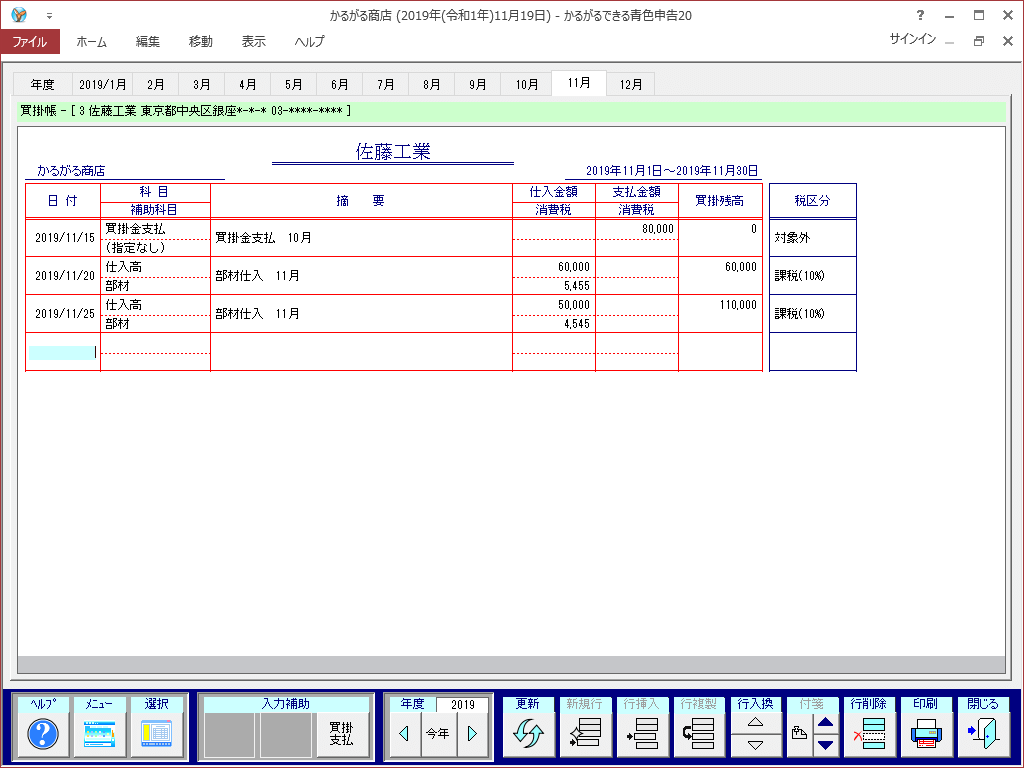Switch to the 5月 tab
Viewport: 1024px width, 768px height.
293,84
